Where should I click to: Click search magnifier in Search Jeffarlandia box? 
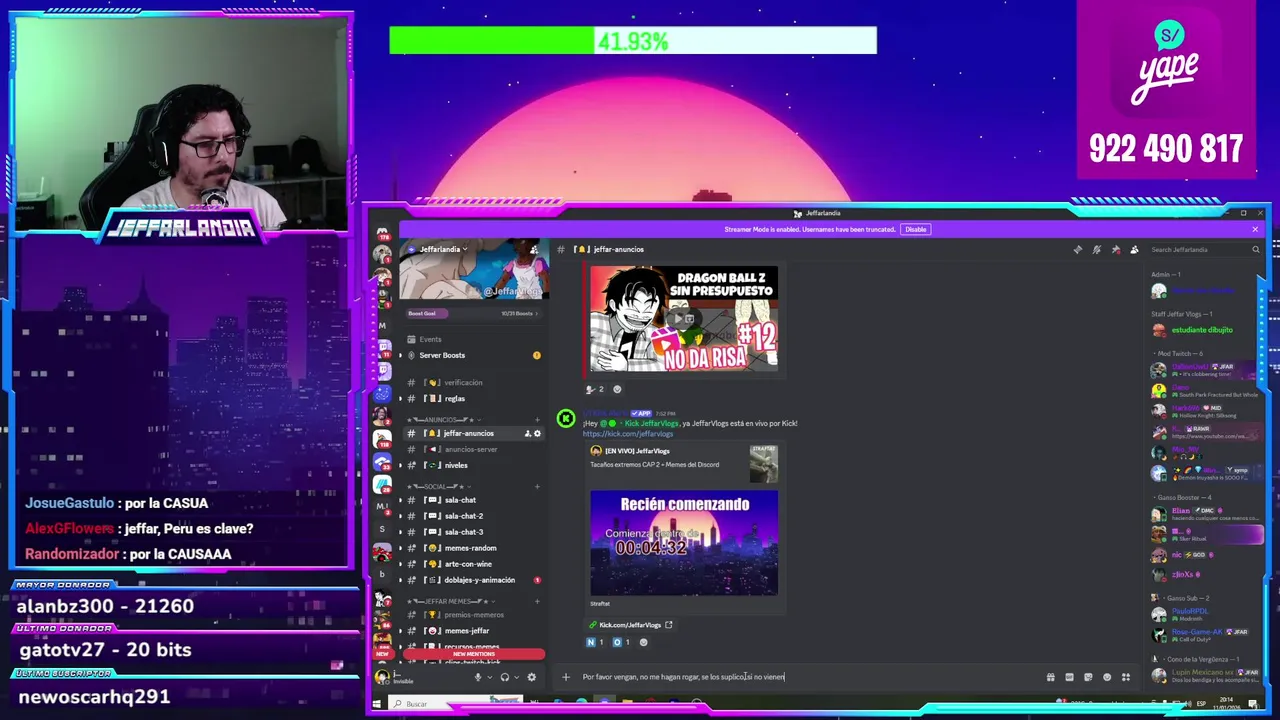pos(1256,249)
